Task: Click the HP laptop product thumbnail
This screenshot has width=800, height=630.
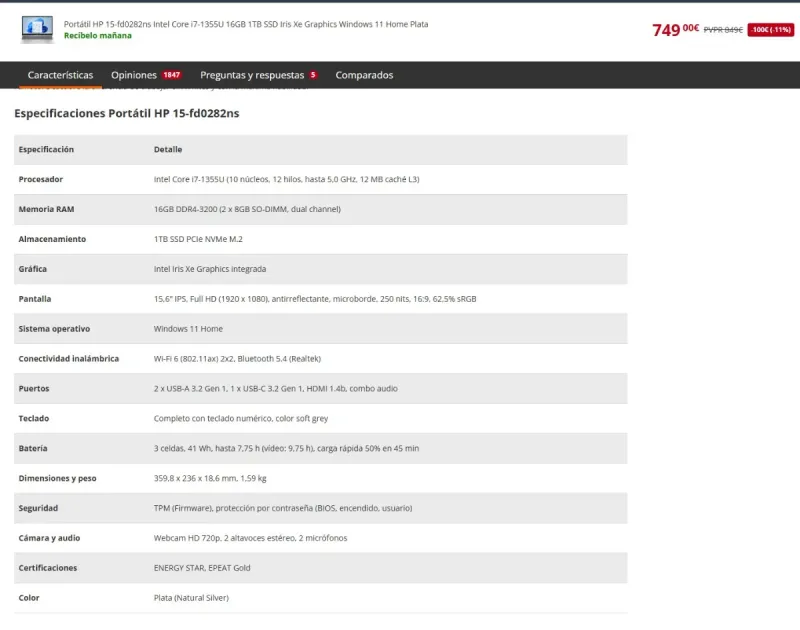Action: point(37,29)
